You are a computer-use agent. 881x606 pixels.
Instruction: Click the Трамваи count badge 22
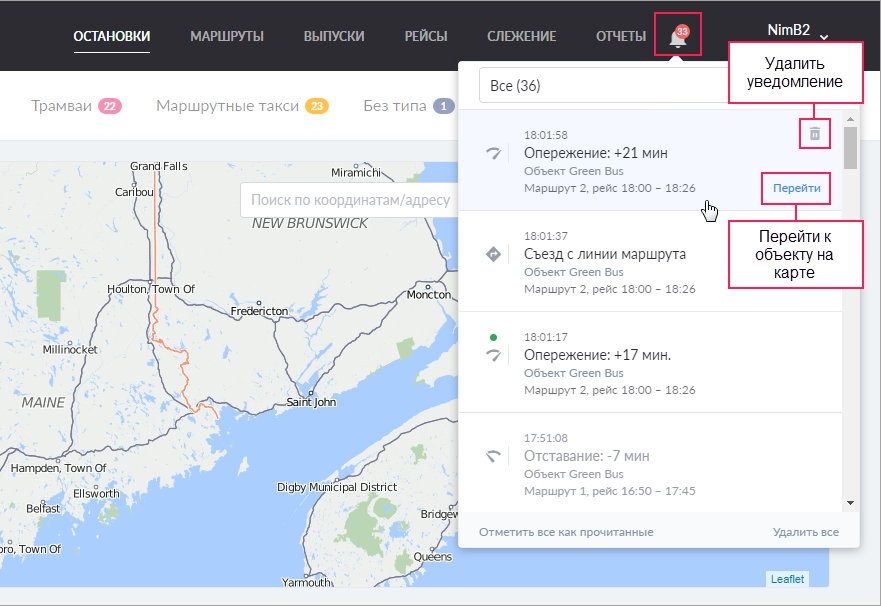tap(110, 106)
